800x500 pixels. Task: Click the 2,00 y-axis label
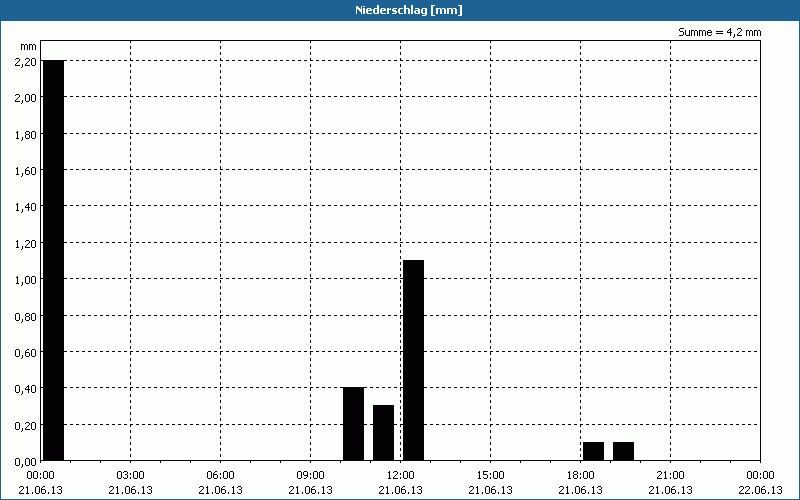26,97
